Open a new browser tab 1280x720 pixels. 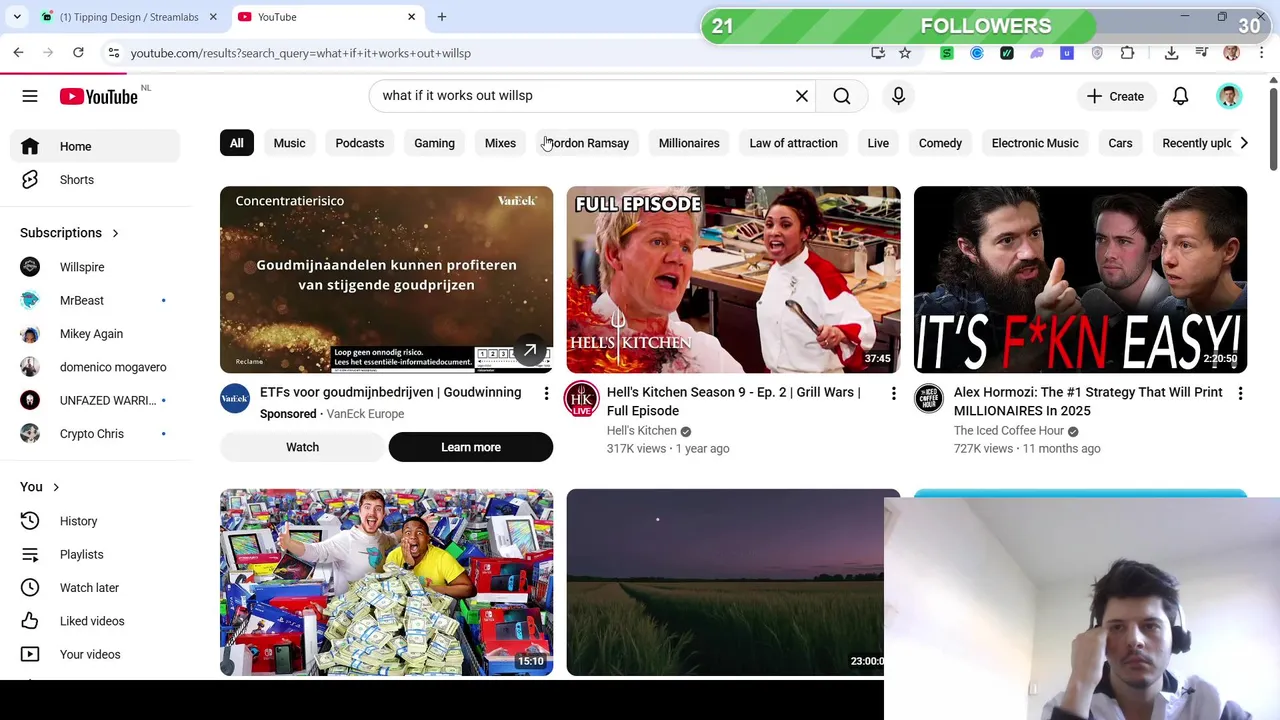coord(442,17)
